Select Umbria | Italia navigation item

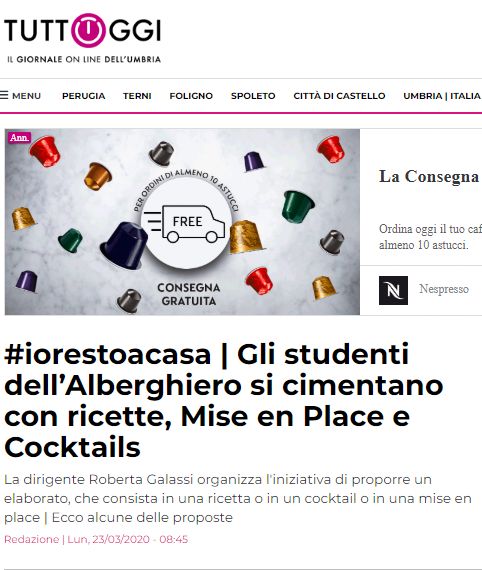click(442, 96)
